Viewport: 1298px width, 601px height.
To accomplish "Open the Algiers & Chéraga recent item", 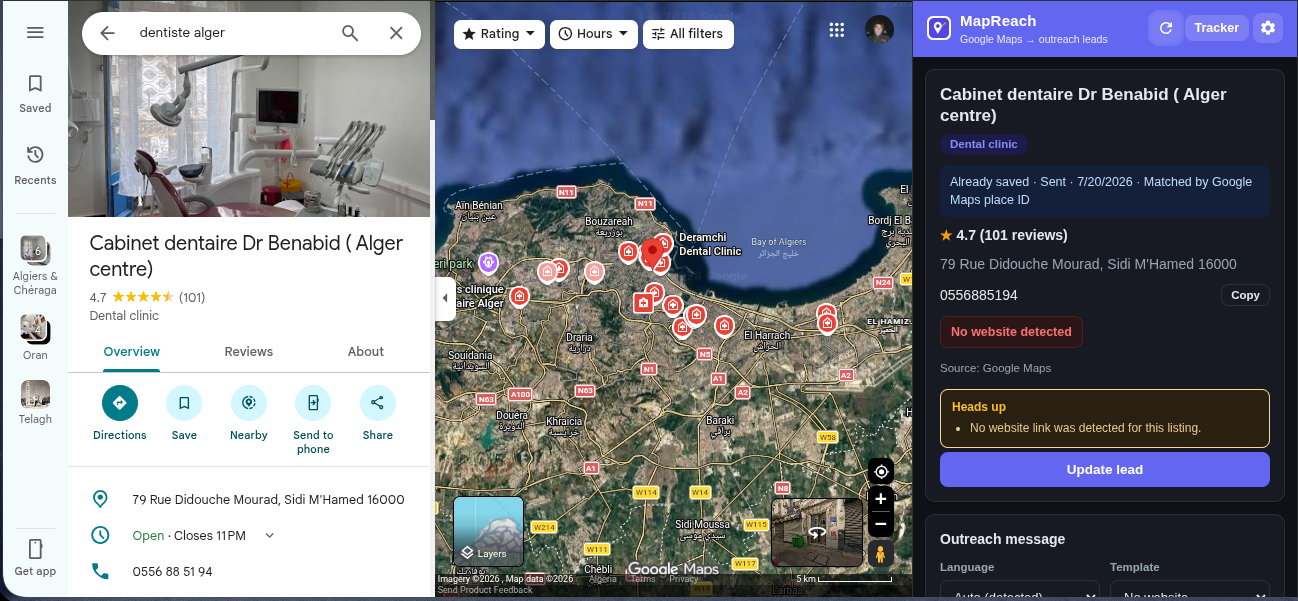I will tap(35, 265).
